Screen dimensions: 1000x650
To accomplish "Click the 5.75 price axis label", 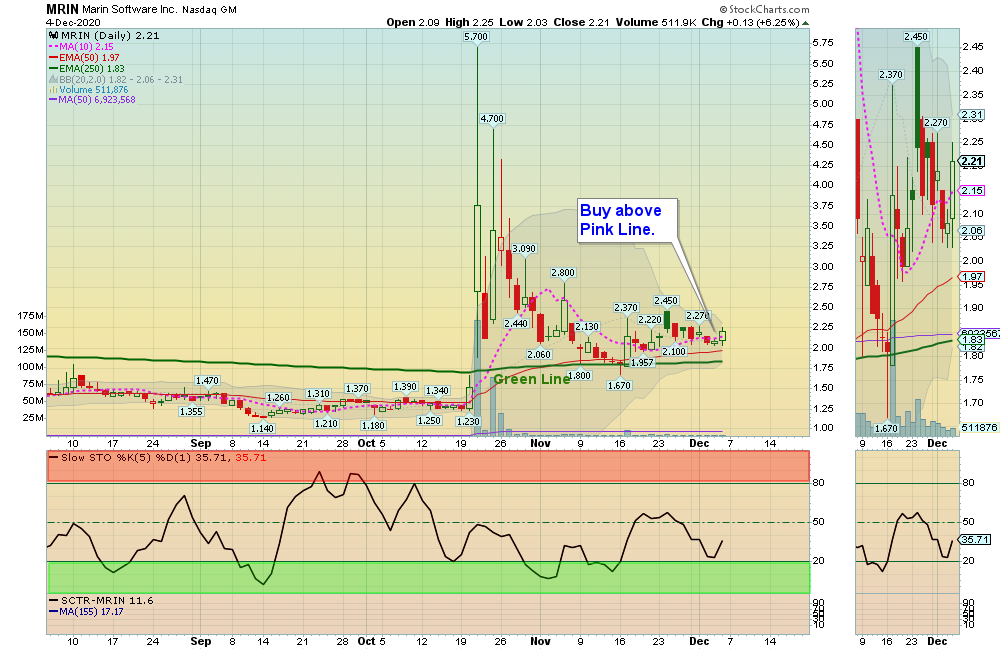I will click(x=823, y=43).
